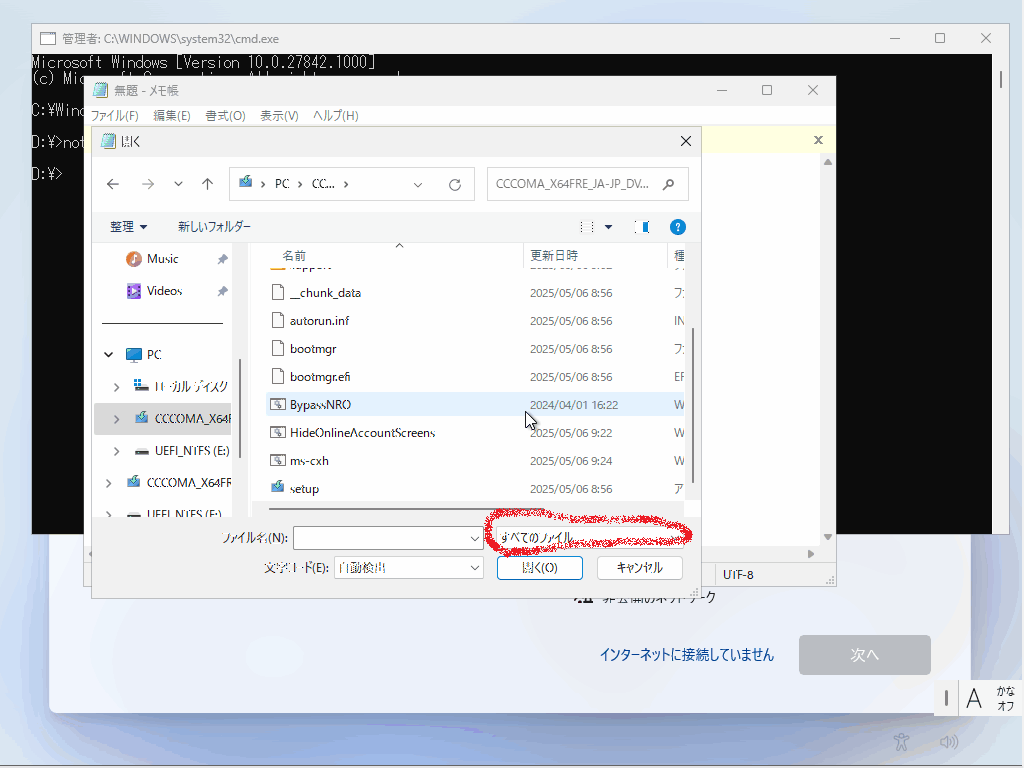Screen dimensions: 1024x768
Task: Select UEFI_NTFS (E:) under PC
Action: pos(192,451)
